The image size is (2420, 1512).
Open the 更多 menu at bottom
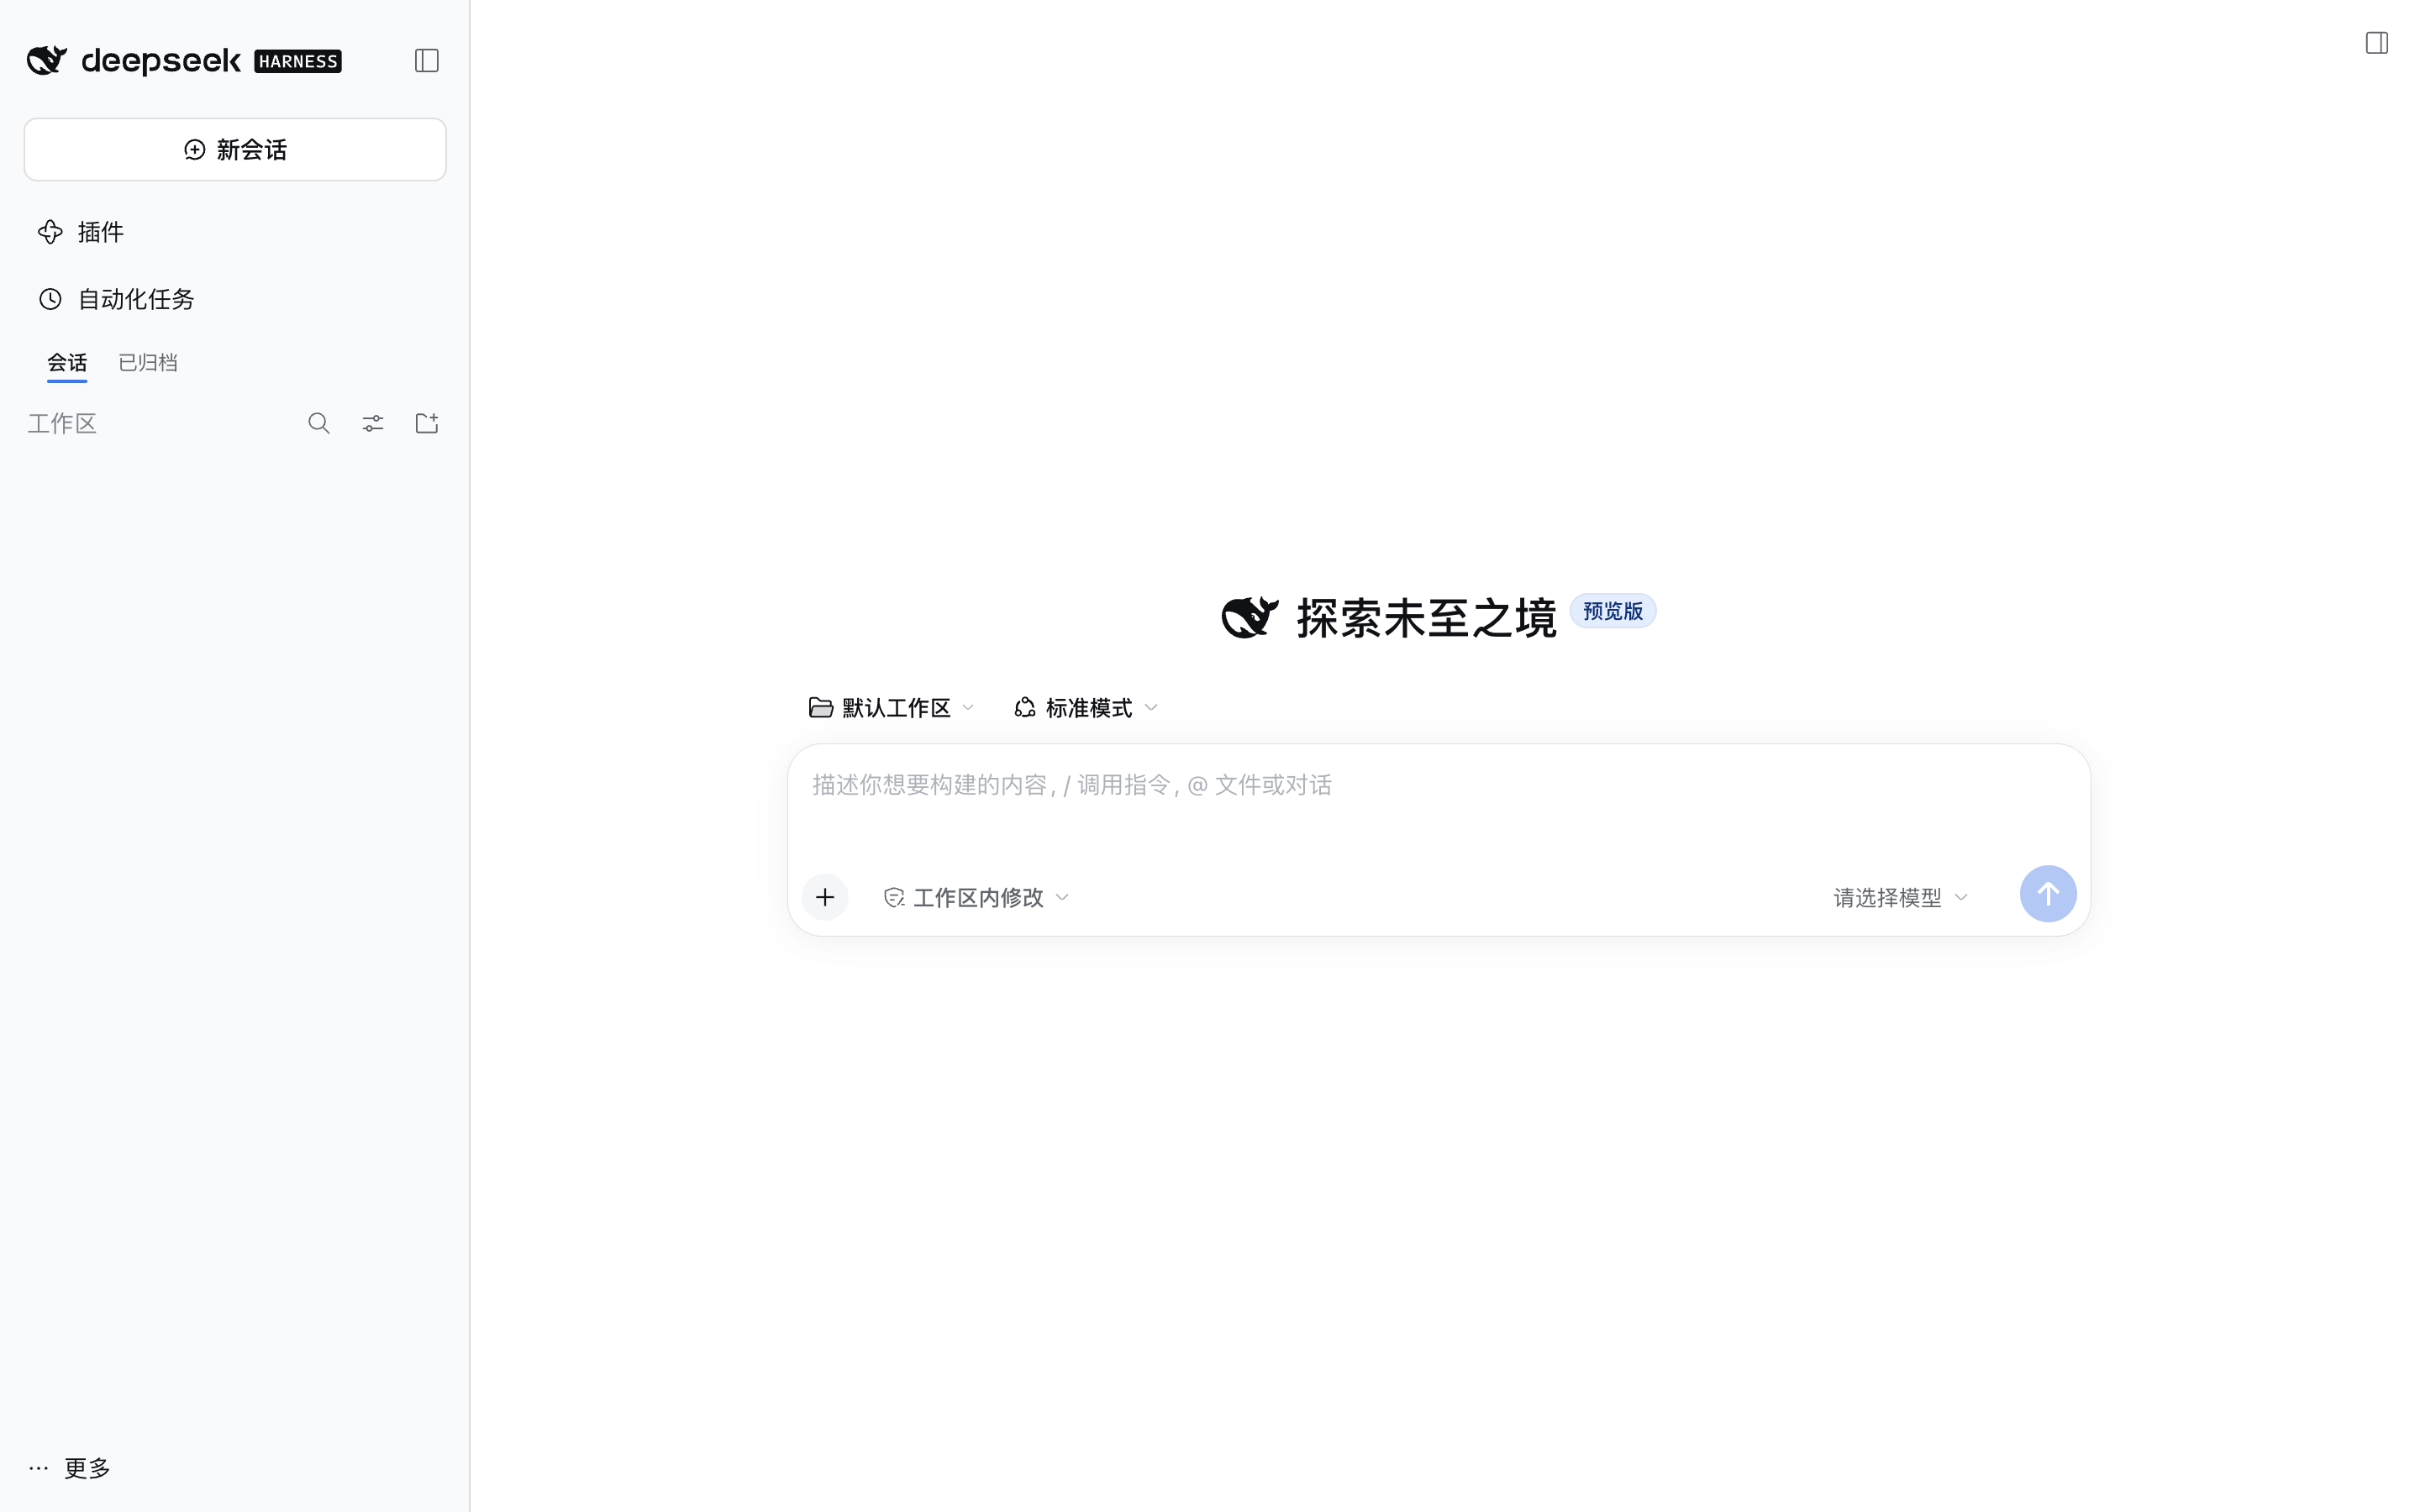(69, 1468)
